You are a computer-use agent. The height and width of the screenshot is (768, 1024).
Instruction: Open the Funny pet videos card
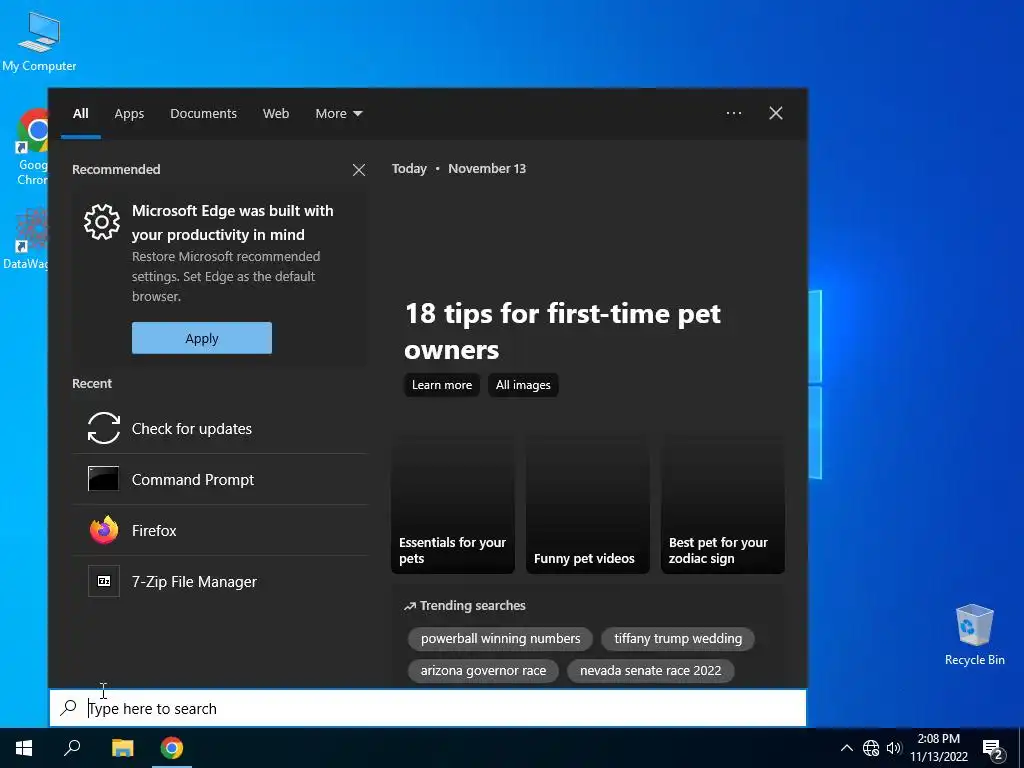(x=587, y=505)
